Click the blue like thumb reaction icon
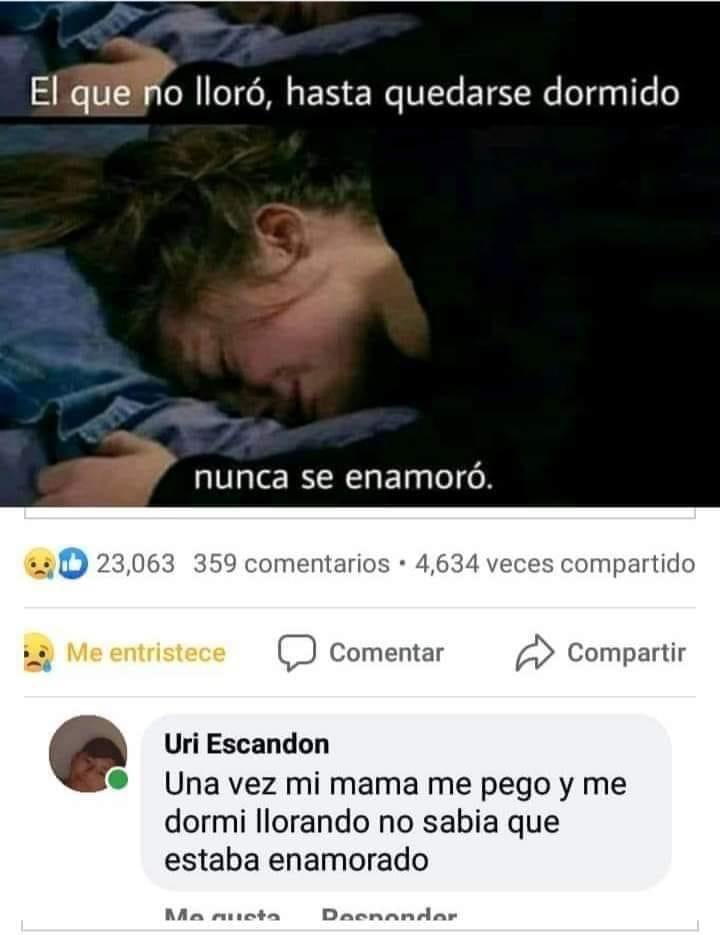The height and width of the screenshot is (935, 720). coord(73,564)
